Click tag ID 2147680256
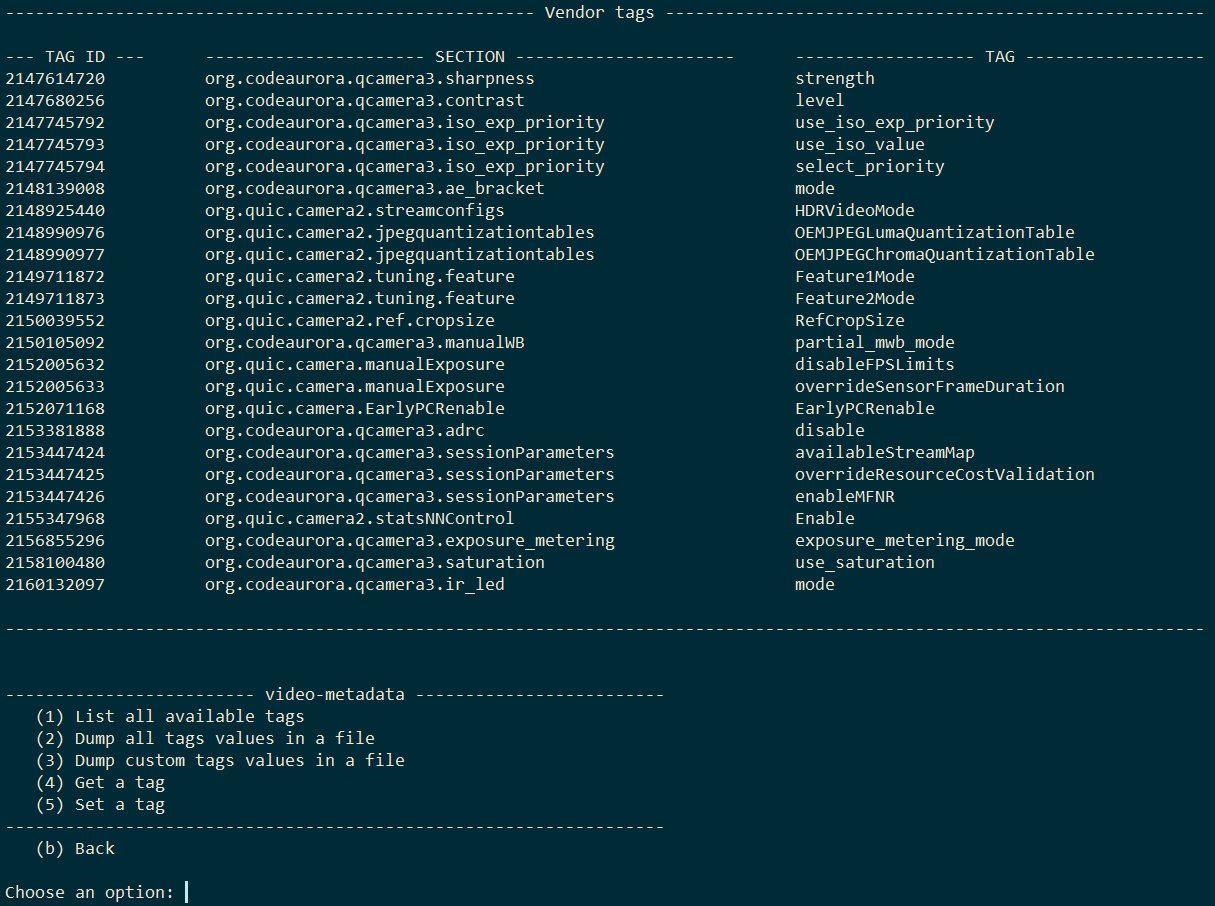Image resolution: width=1215 pixels, height=906 pixels. tap(55, 100)
